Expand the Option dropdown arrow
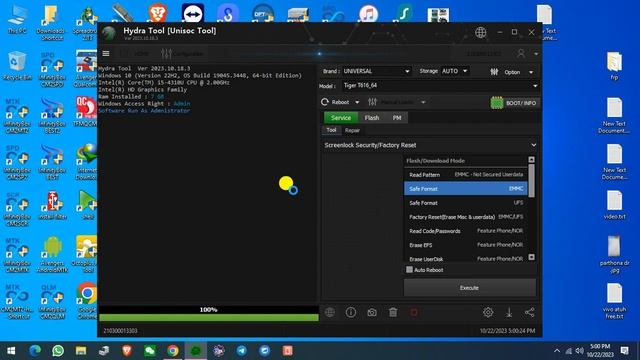This screenshot has width=640, height=360. click(x=531, y=72)
